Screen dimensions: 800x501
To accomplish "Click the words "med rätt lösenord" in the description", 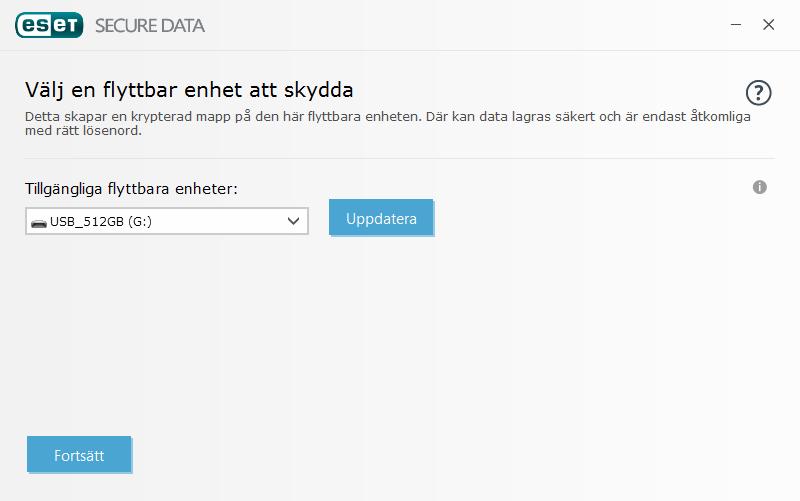I will [83, 131].
